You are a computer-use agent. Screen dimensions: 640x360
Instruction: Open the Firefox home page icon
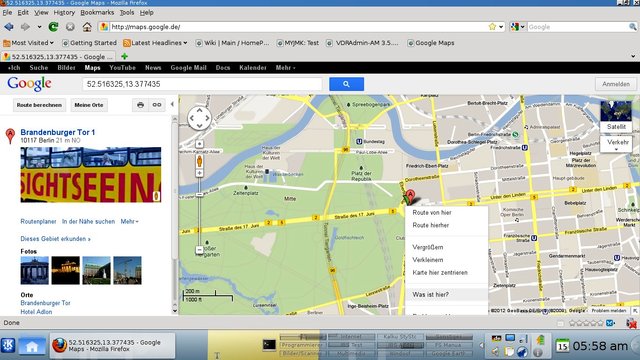[x=87, y=27]
